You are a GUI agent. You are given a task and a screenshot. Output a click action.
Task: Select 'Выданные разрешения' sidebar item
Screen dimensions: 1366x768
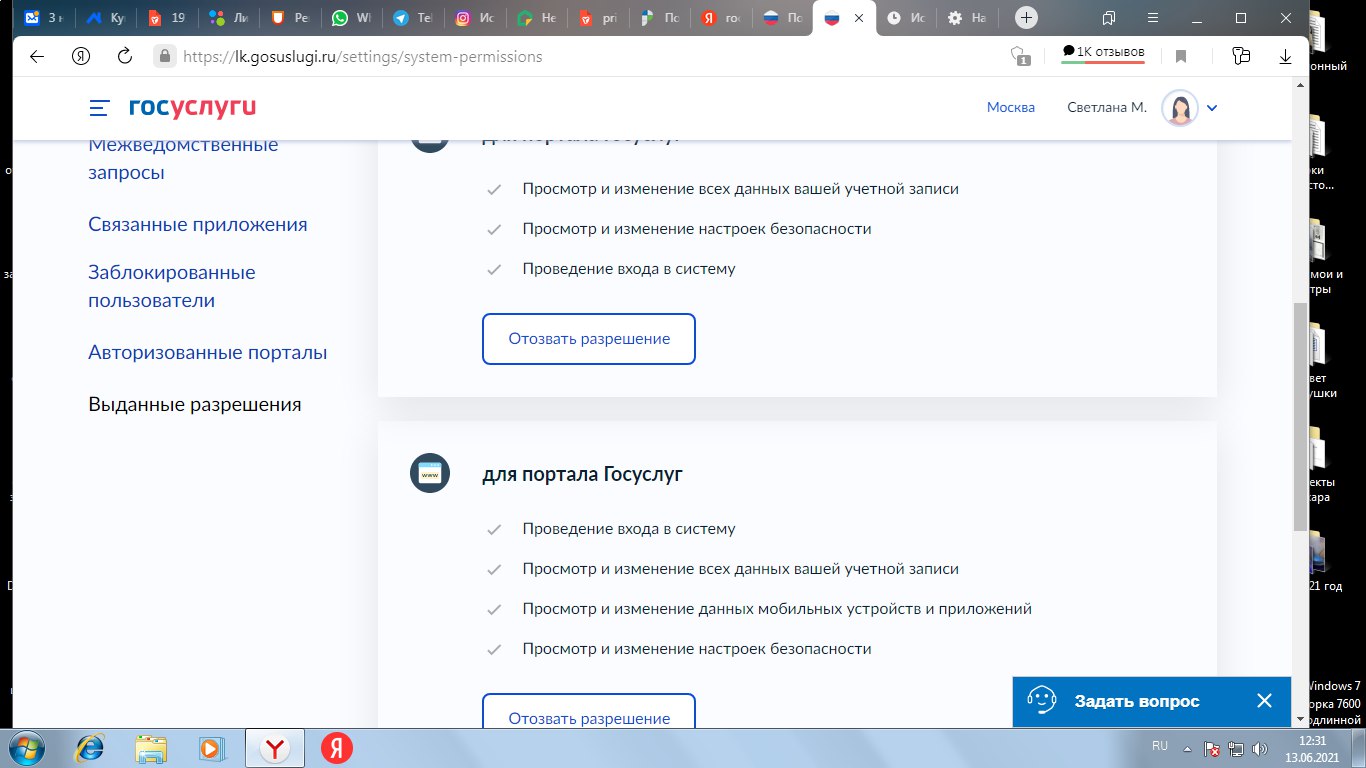click(195, 404)
